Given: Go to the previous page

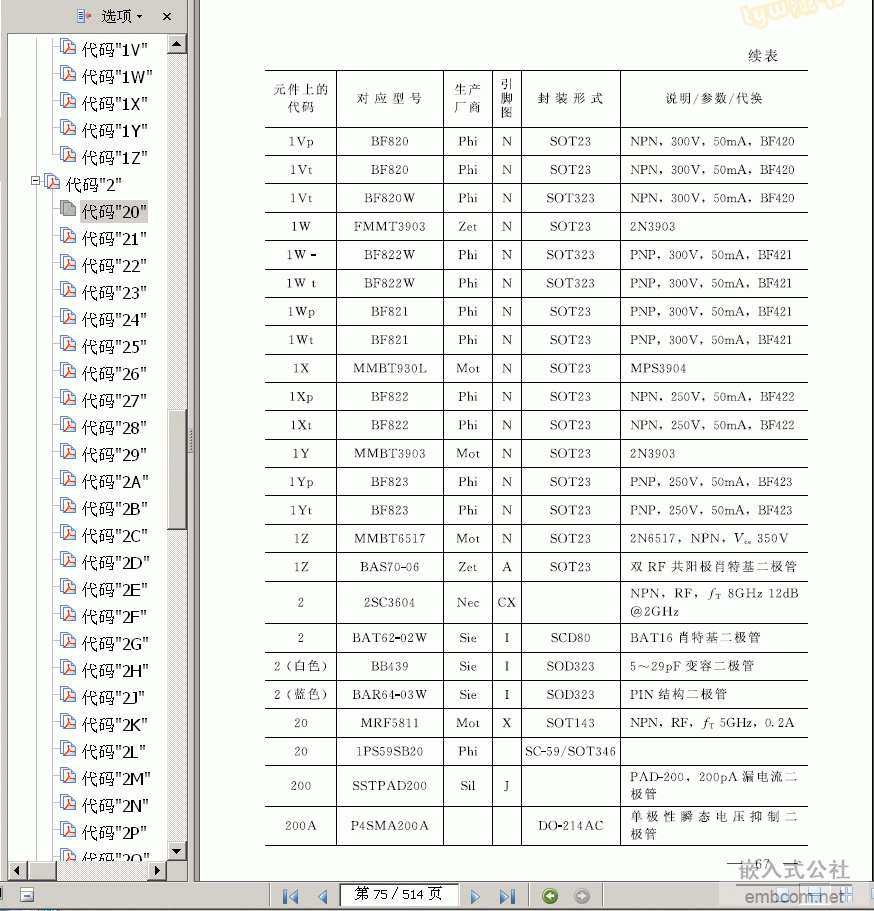Looking at the screenshot, I should [x=323, y=896].
